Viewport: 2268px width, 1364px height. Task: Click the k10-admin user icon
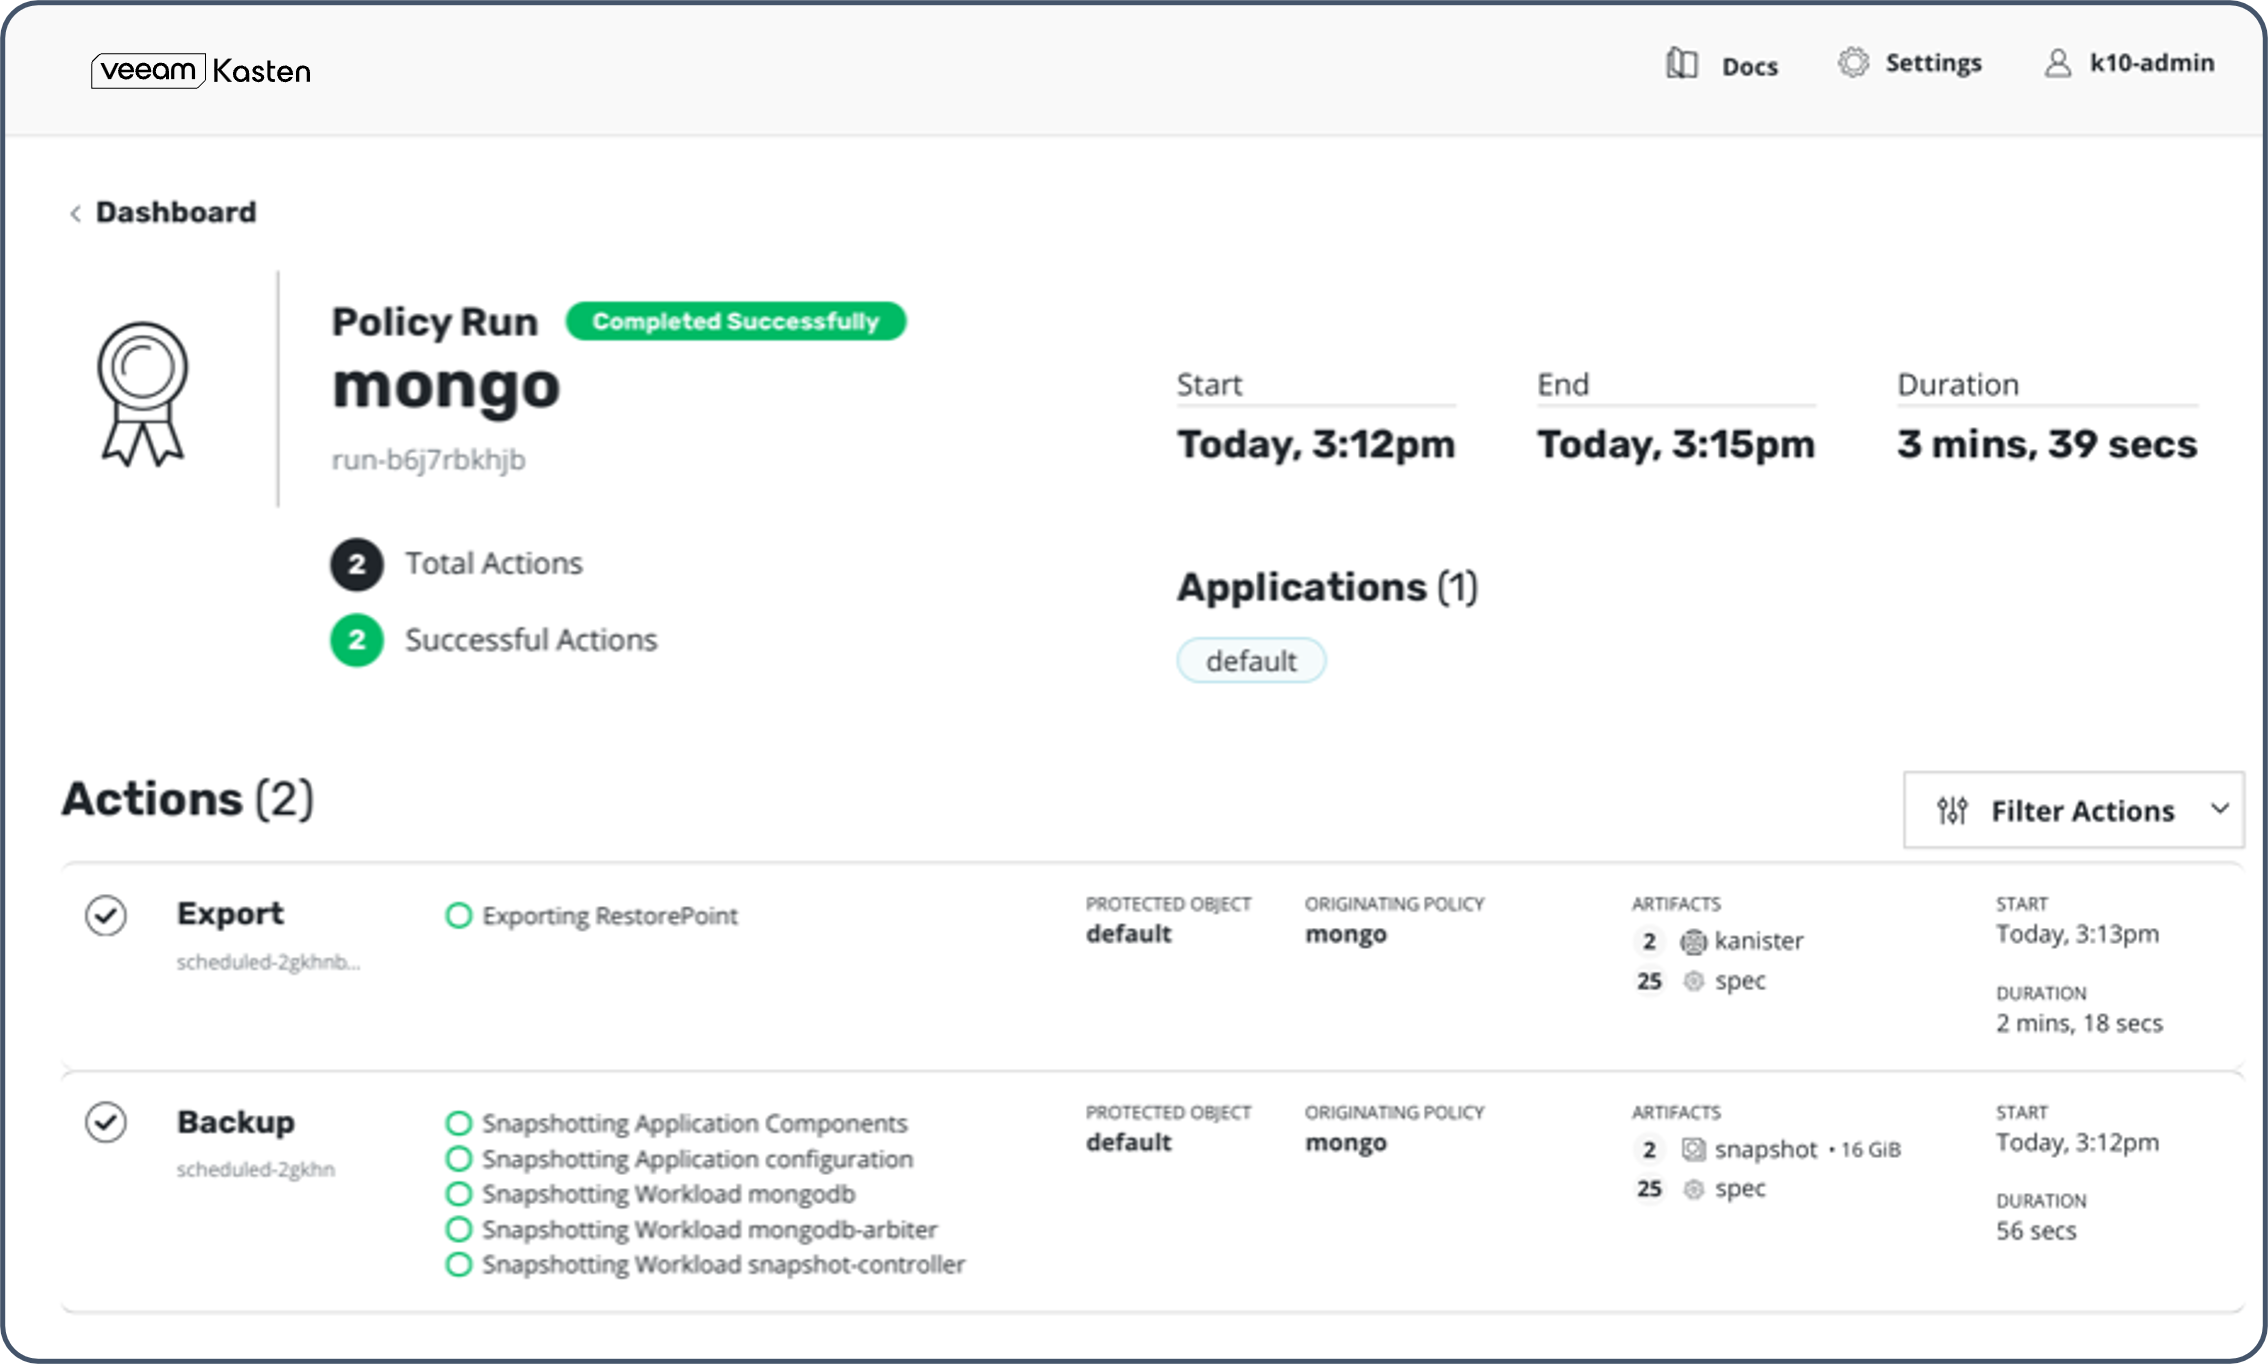pos(2057,63)
